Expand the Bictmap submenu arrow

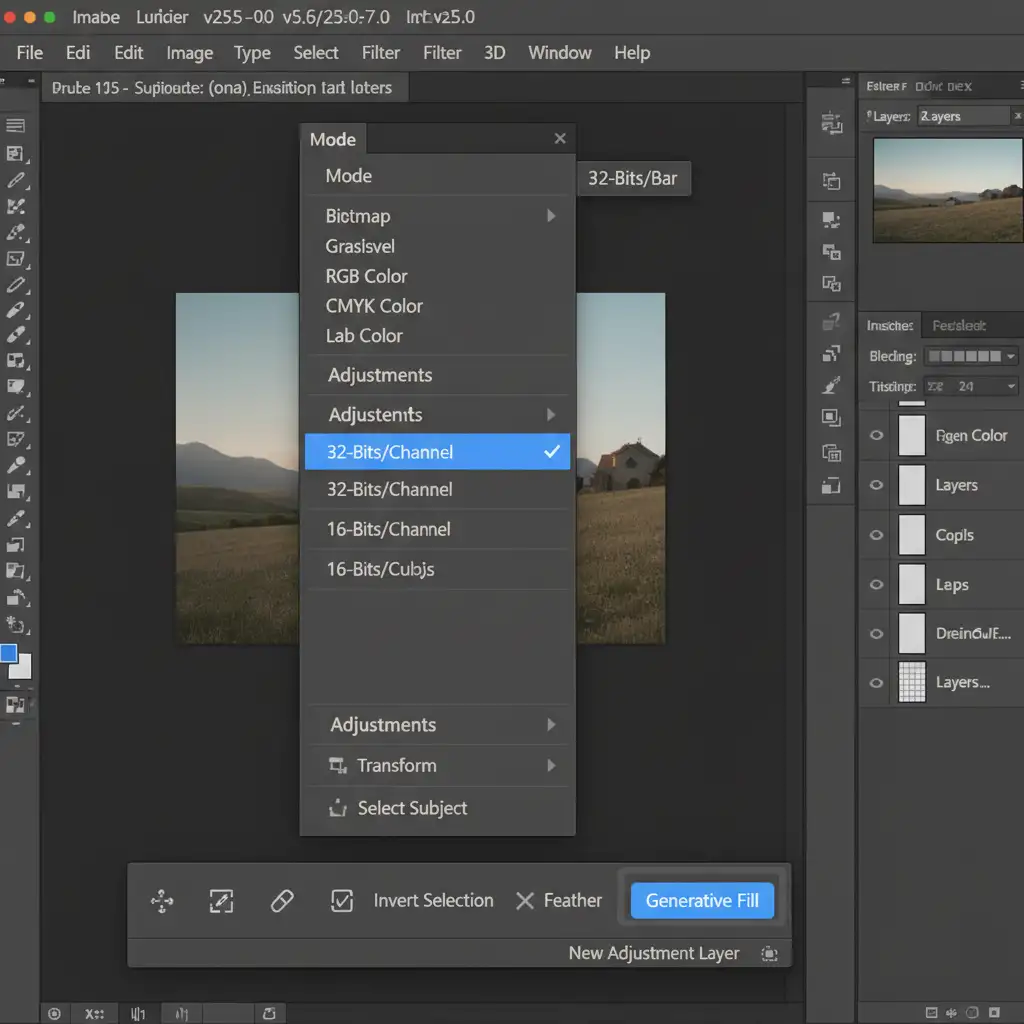point(551,216)
